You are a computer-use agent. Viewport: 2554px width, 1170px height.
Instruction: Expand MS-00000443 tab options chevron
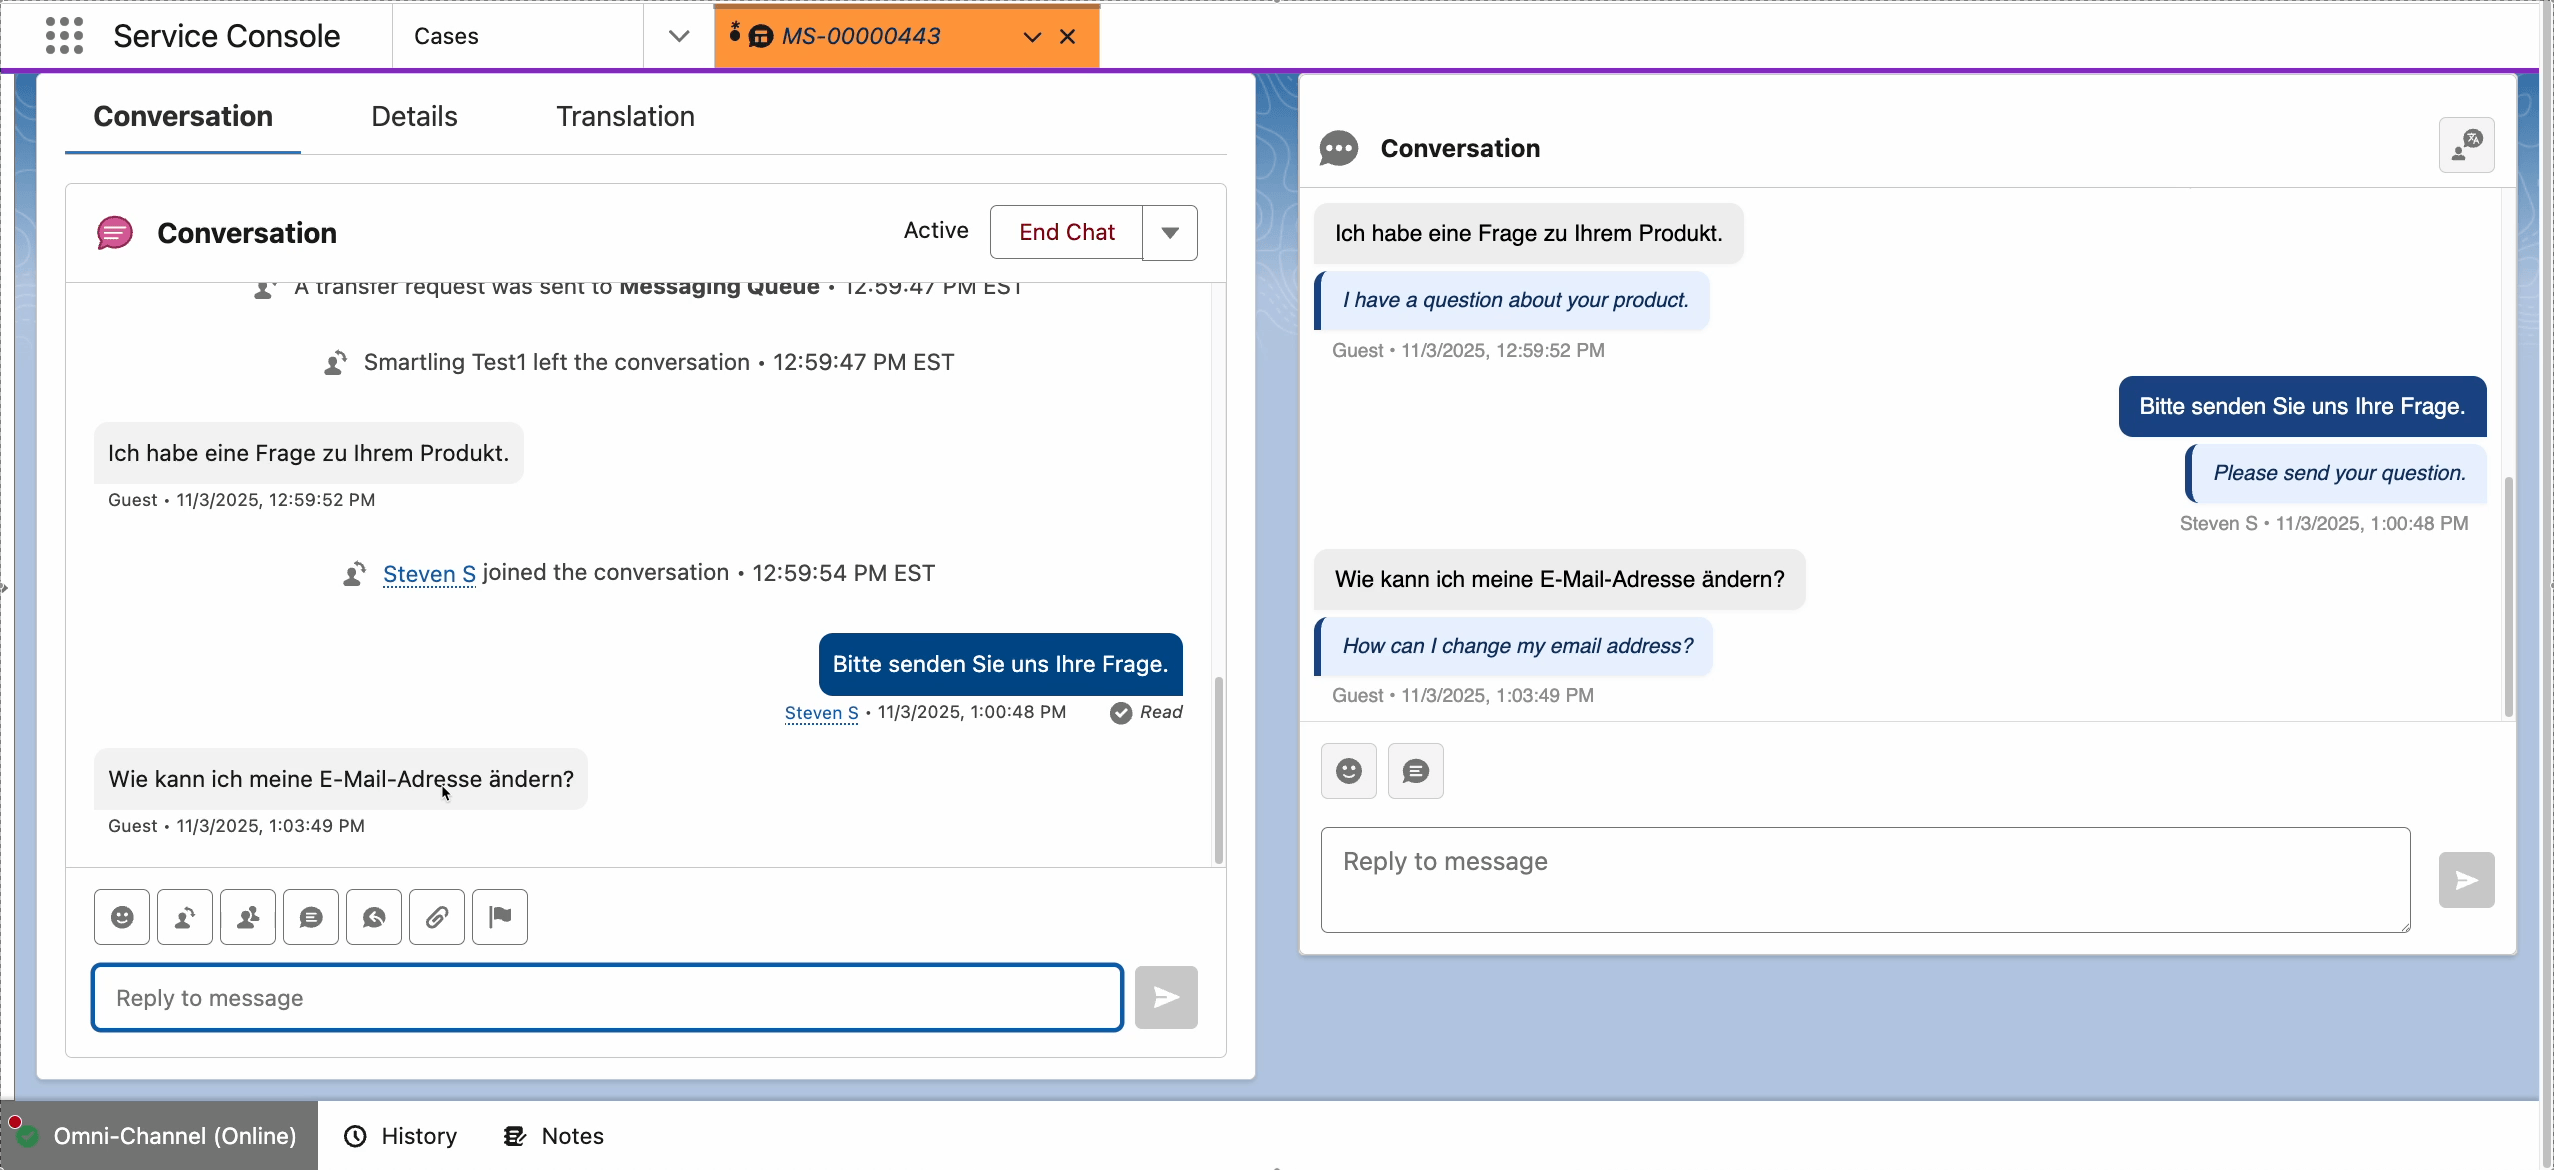pos(1032,37)
